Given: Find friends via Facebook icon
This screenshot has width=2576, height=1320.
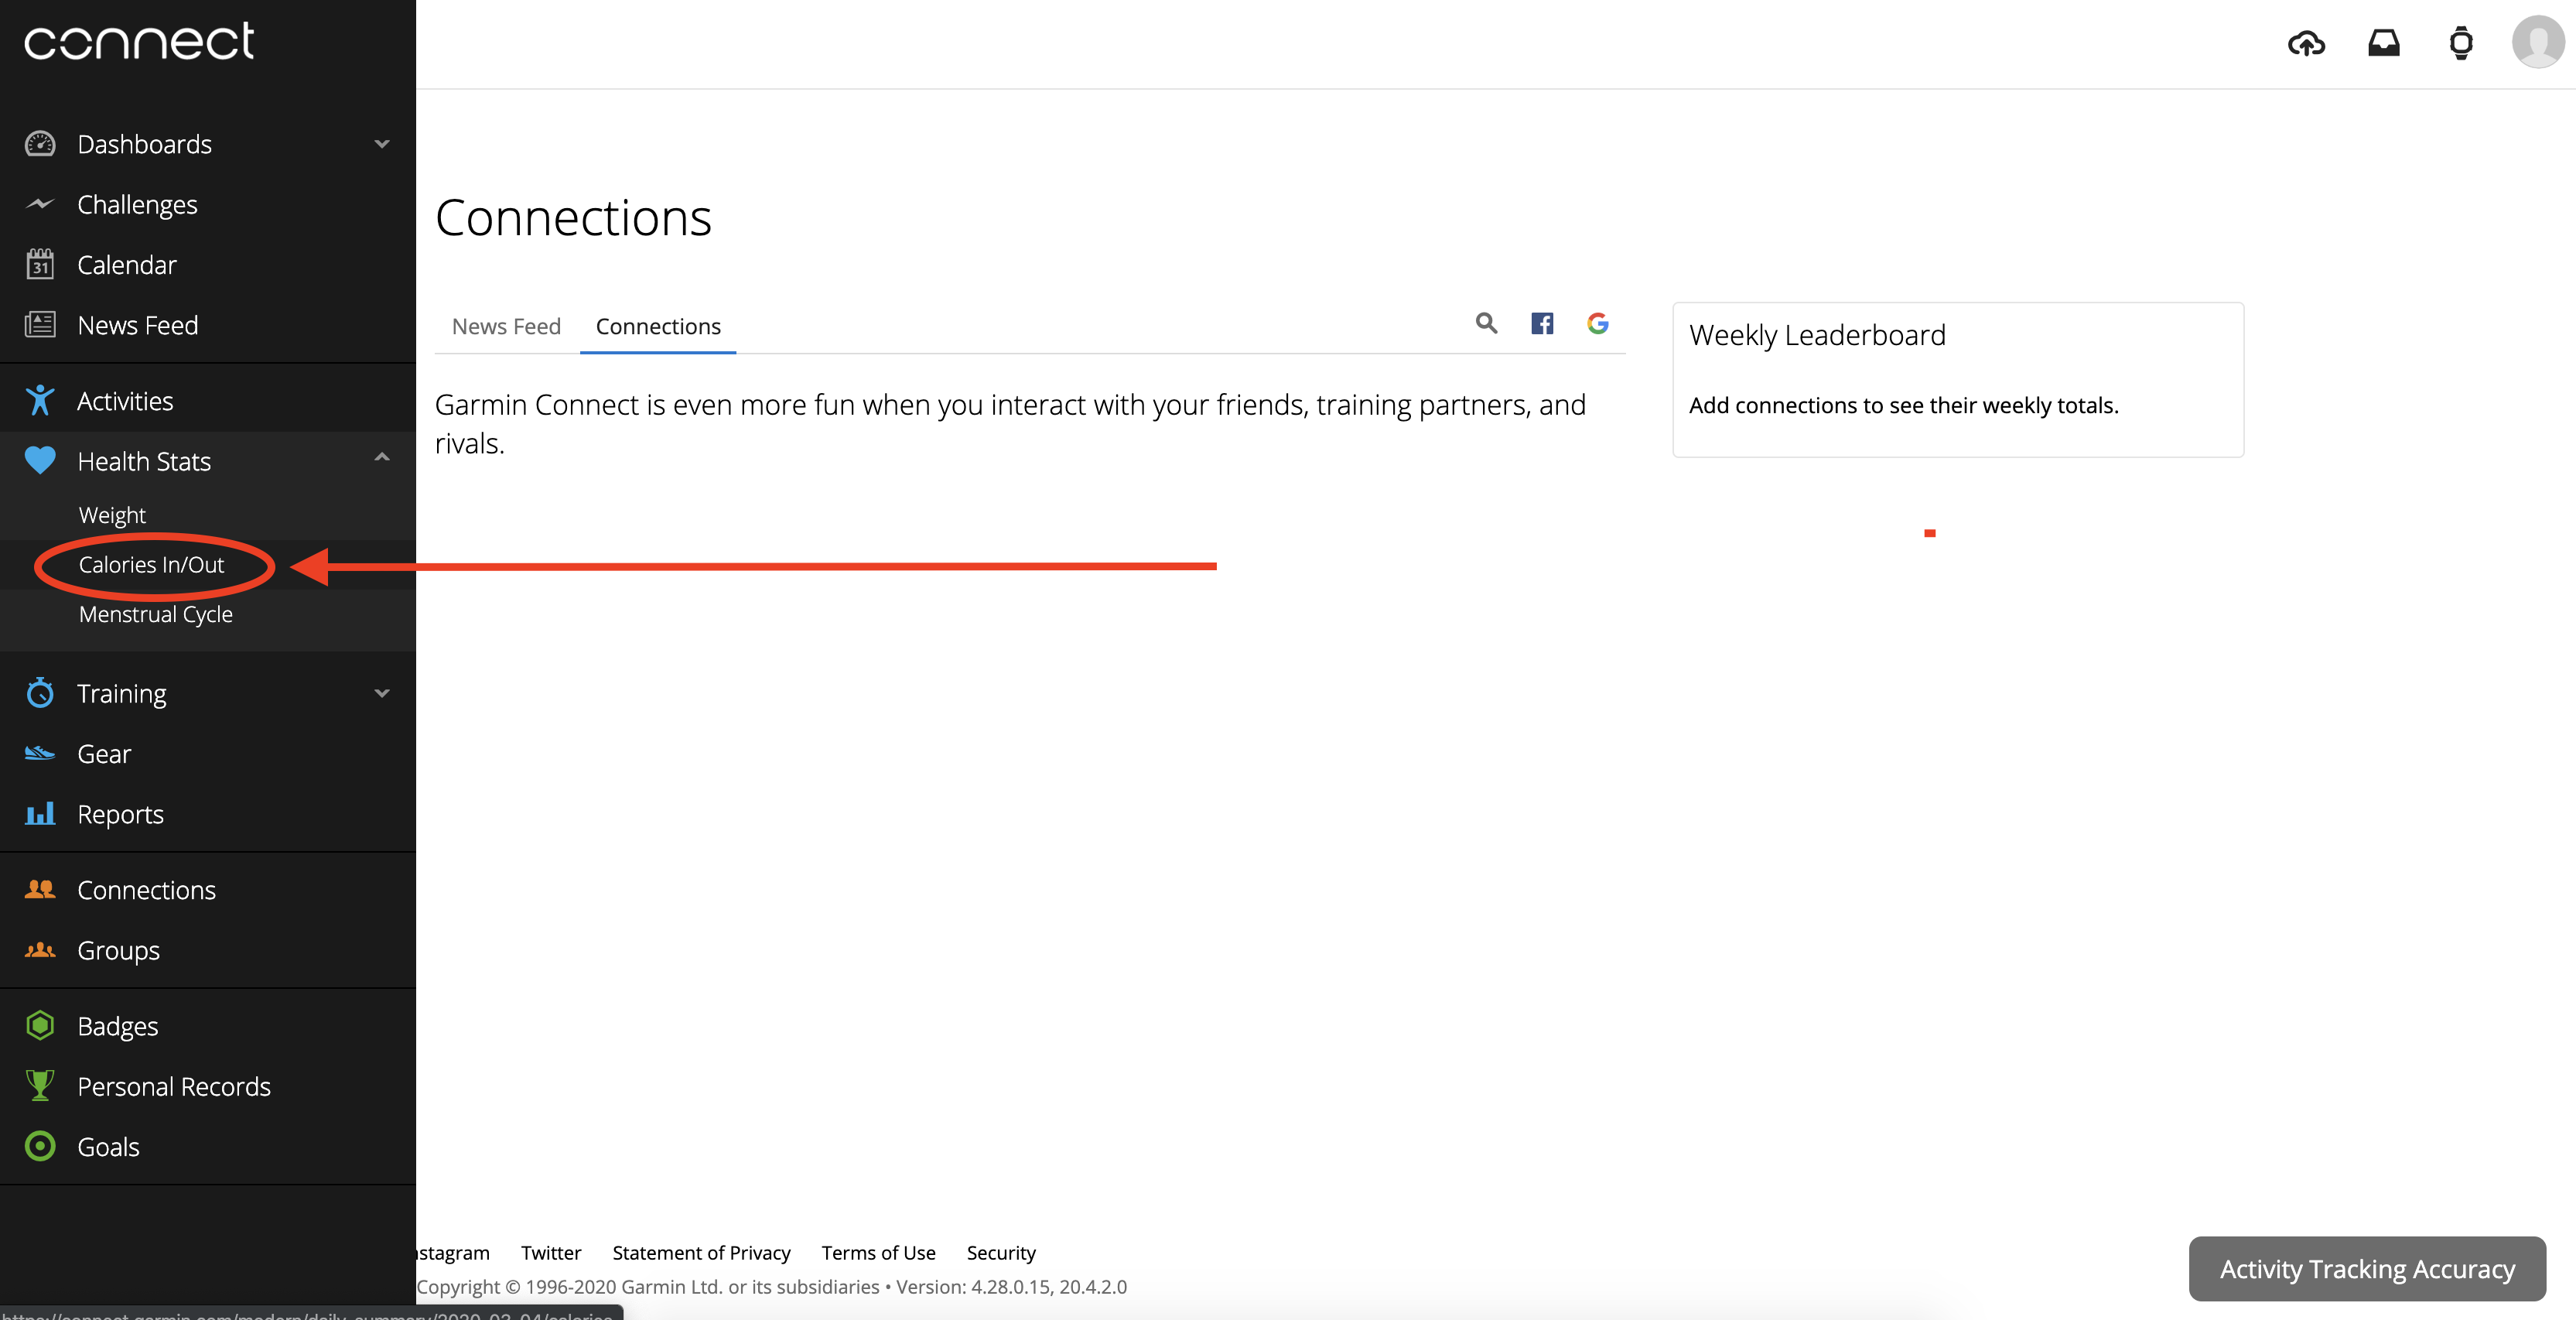Looking at the screenshot, I should [1542, 323].
